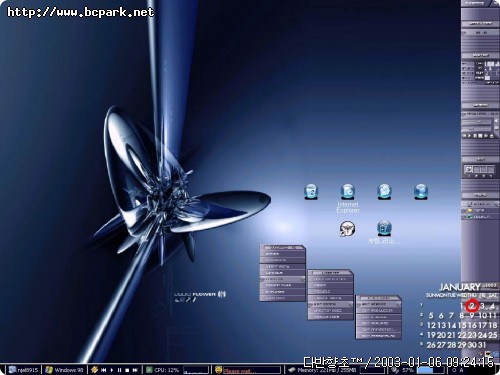Open the recycle bin orb icon

[x=311, y=192]
